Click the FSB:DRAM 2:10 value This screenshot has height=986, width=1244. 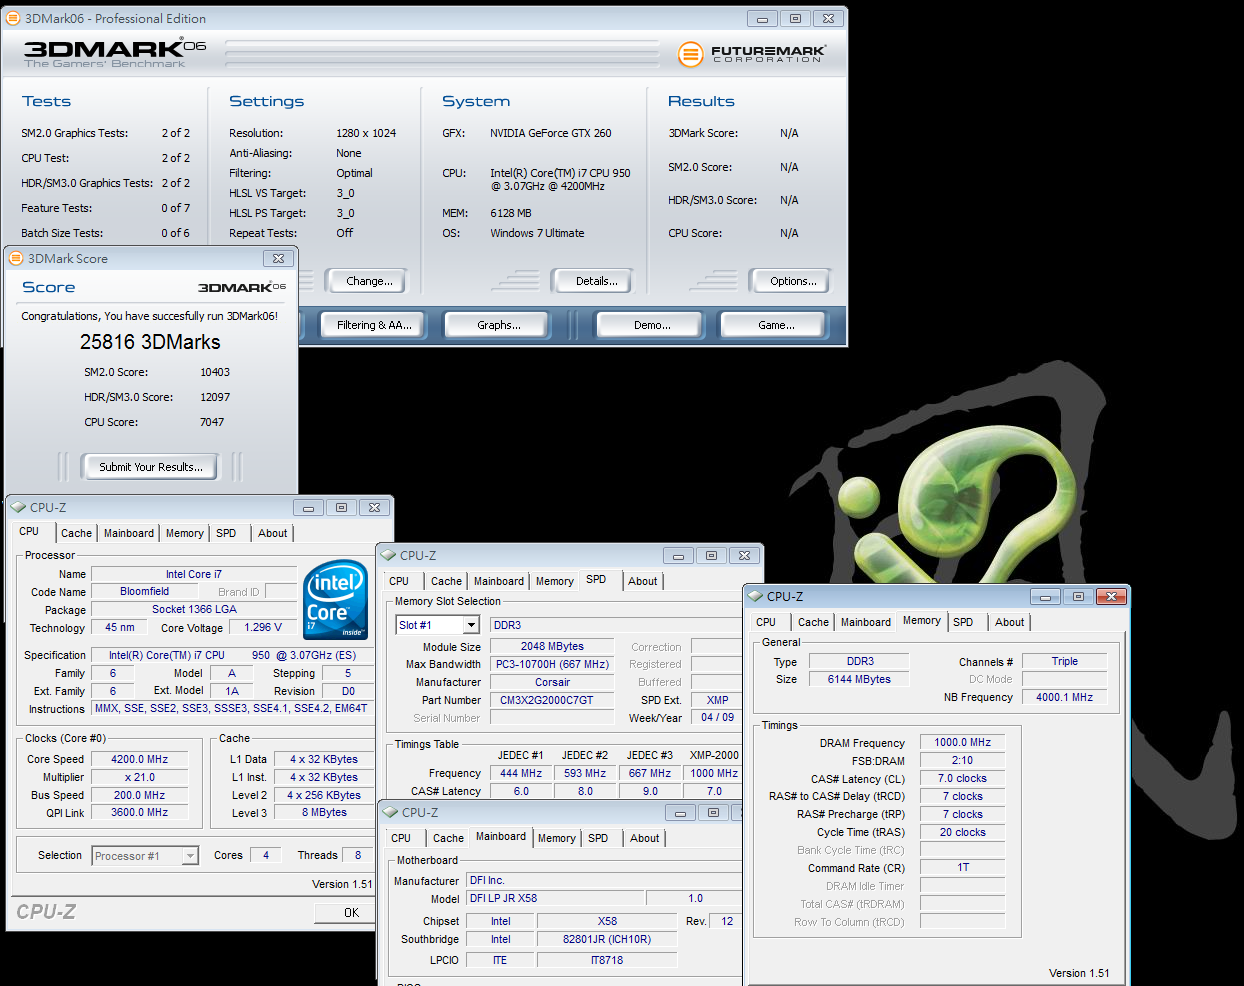(x=962, y=760)
